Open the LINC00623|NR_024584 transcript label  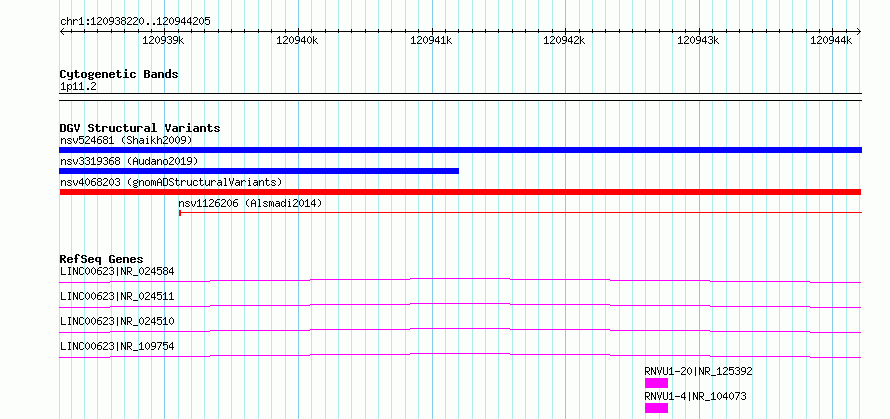[117, 271]
